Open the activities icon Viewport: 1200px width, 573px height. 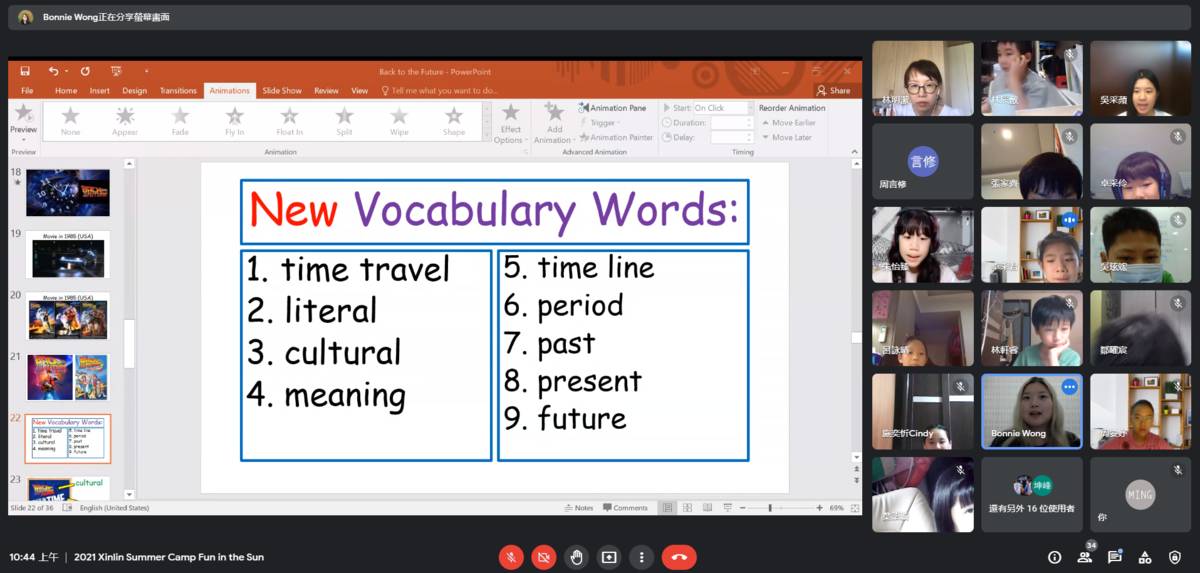click(1145, 557)
